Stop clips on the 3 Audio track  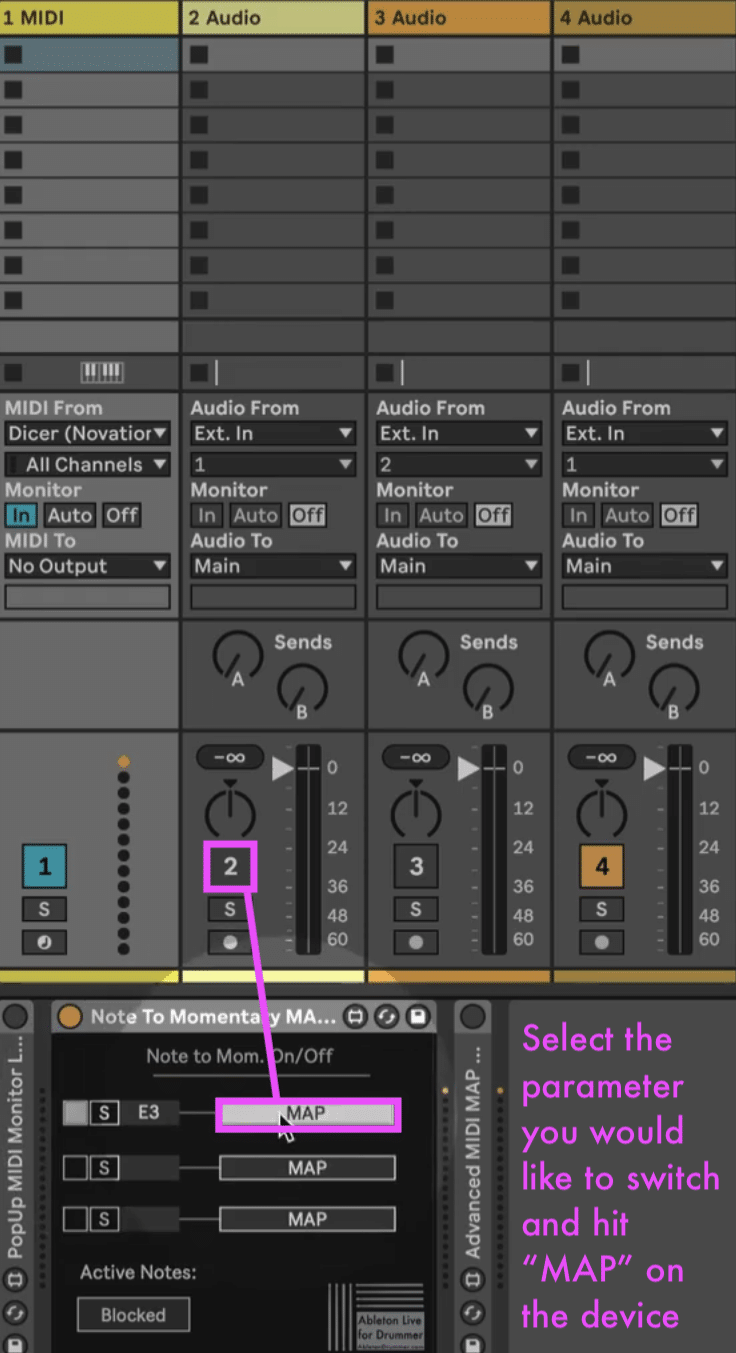point(384,373)
